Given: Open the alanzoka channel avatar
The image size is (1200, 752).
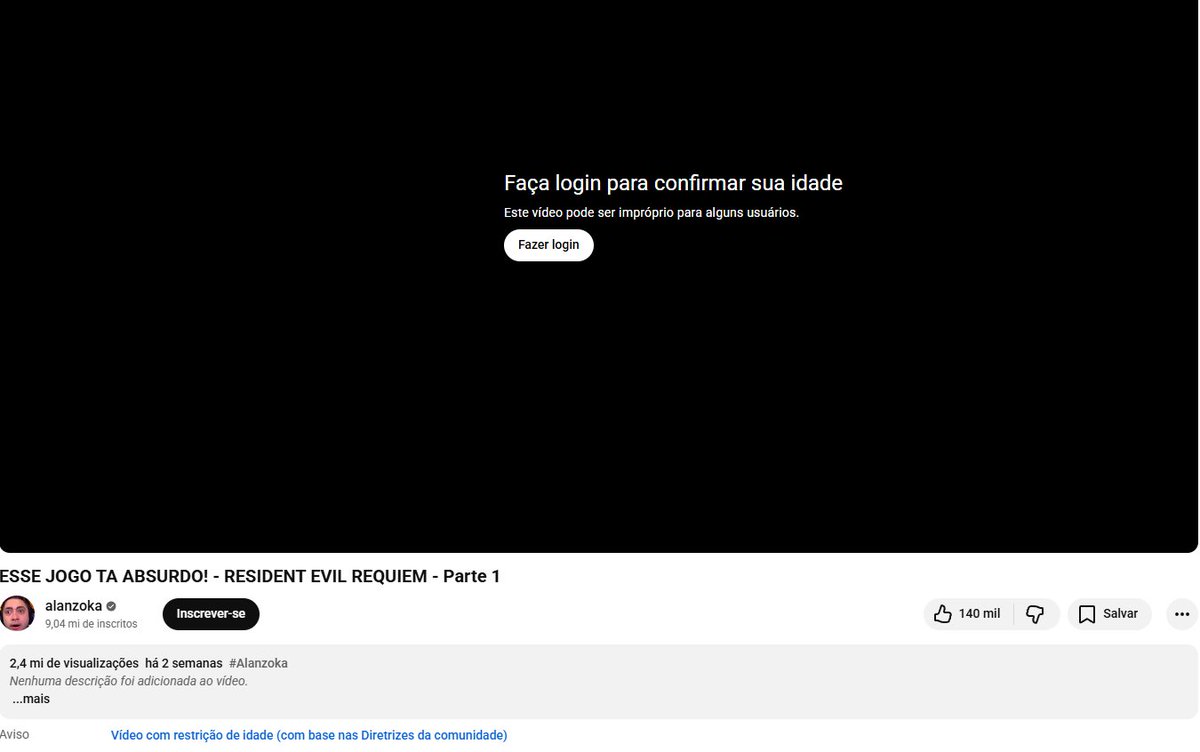Looking at the screenshot, I should coord(17,614).
